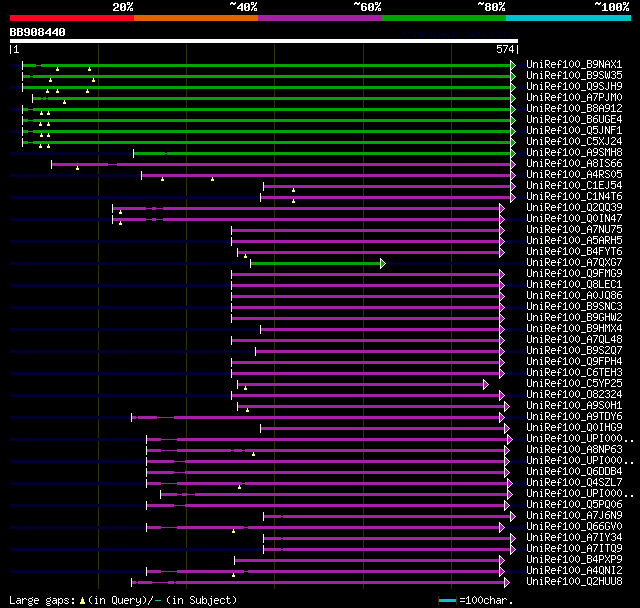Click arrowhead ending the Q2QQ39 alignment bar
The width and height of the screenshot is (640, 608).
[x=501, y=208]
